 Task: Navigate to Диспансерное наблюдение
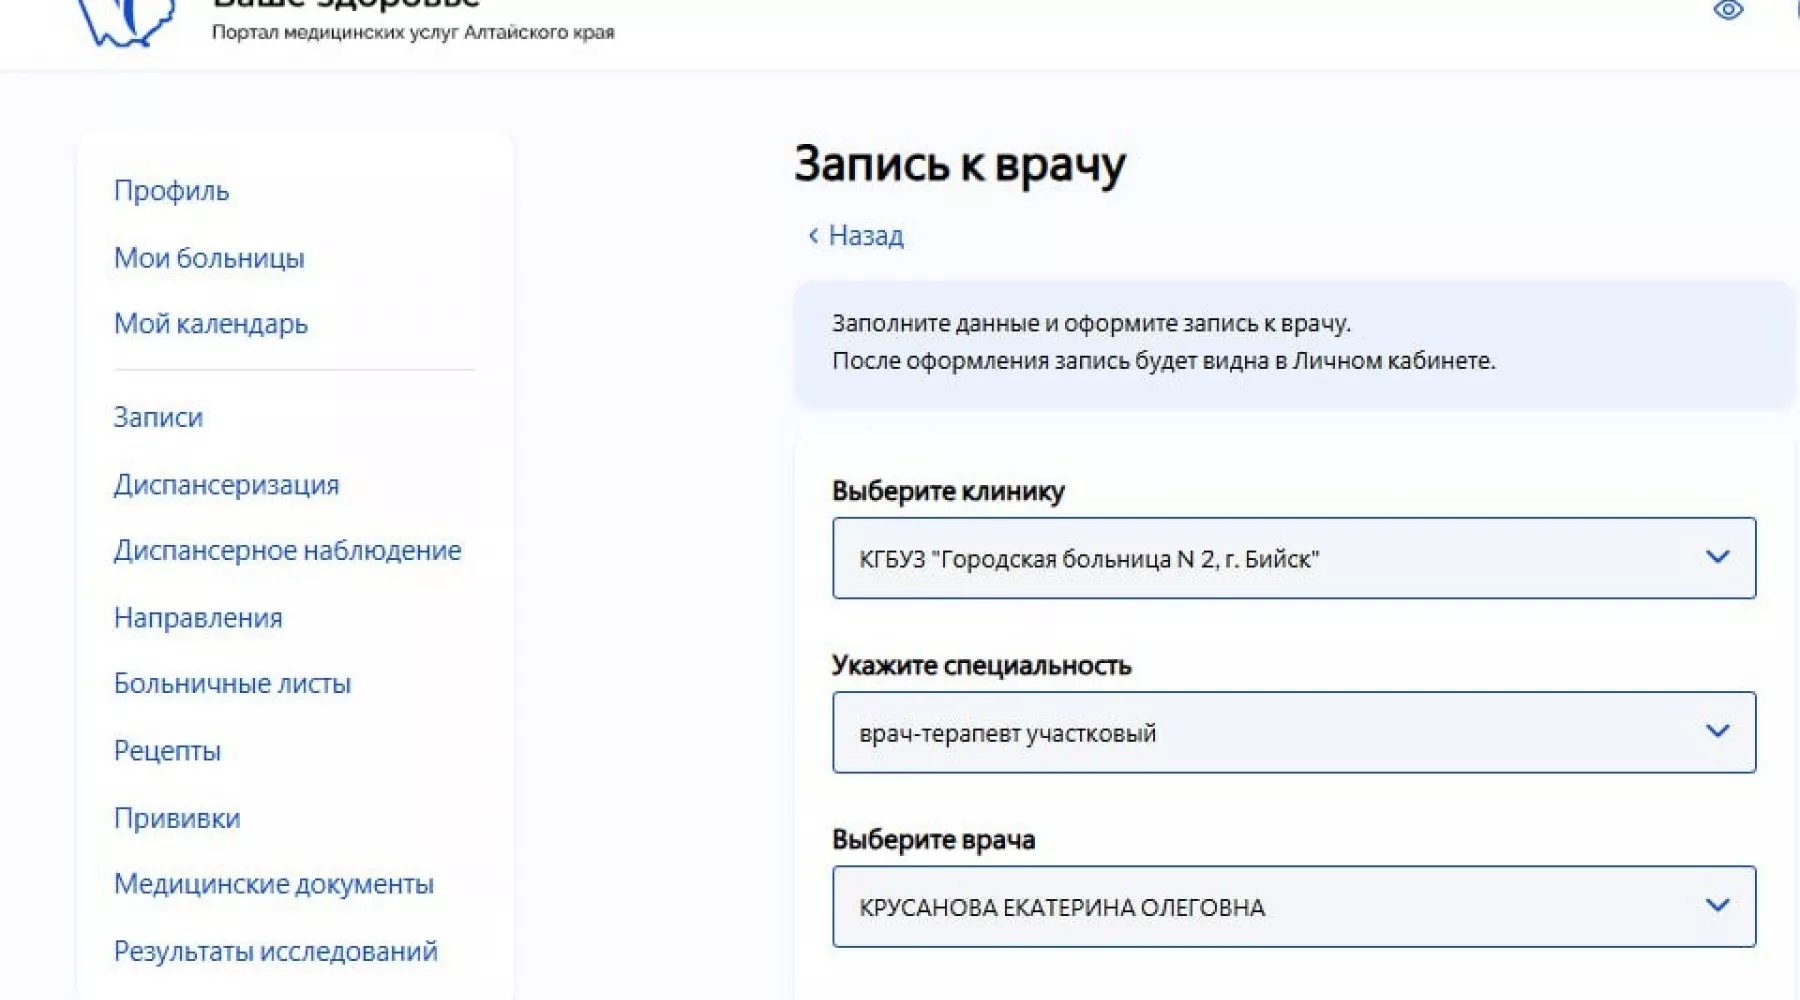pyautogui.click(x=287, y=551)
